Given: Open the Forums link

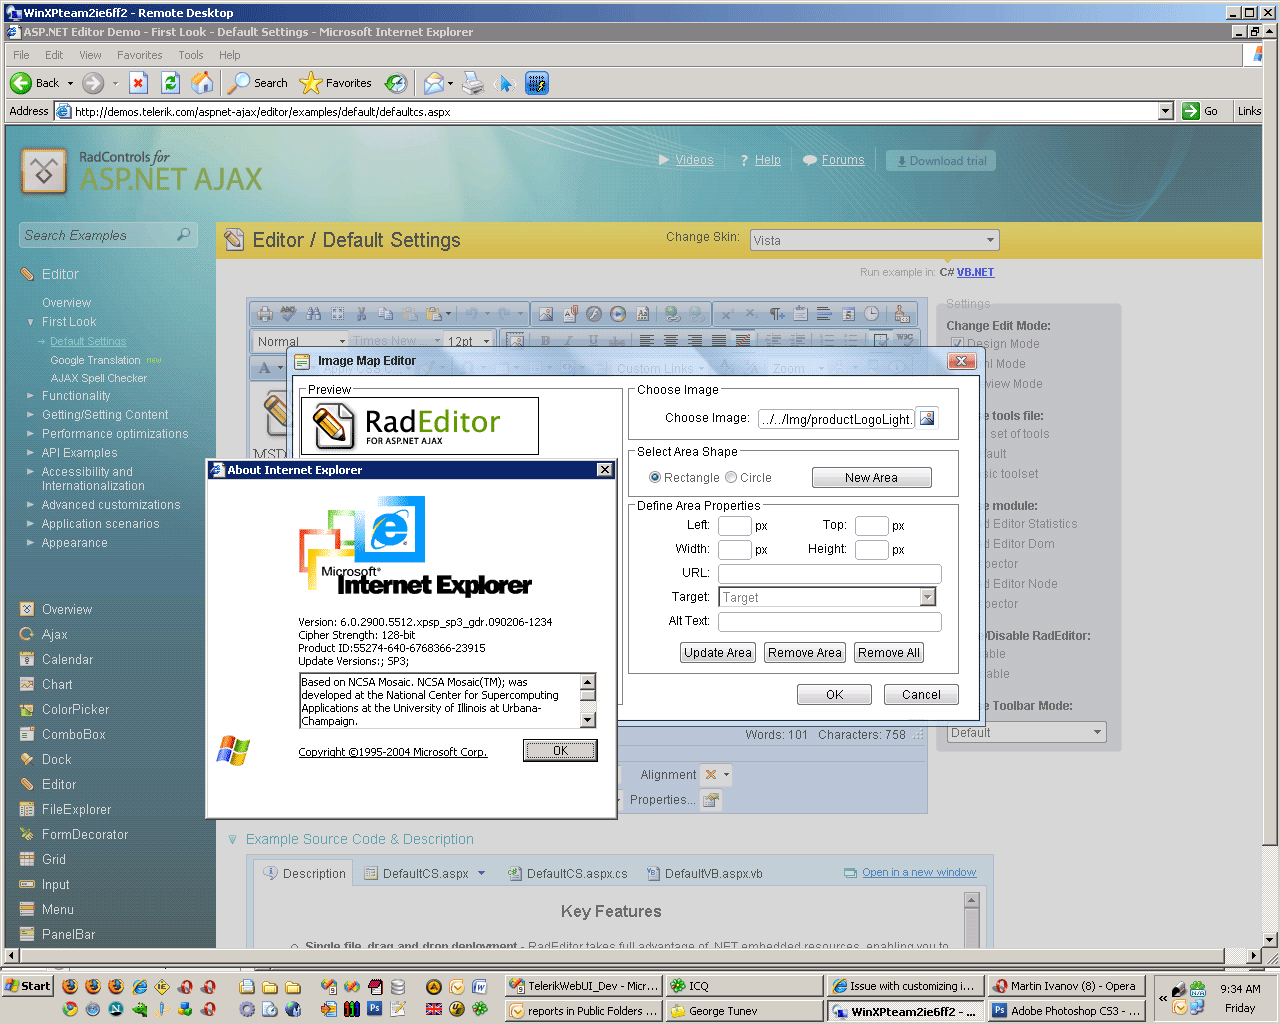Looking at the screenshot, I should point(843,160).
